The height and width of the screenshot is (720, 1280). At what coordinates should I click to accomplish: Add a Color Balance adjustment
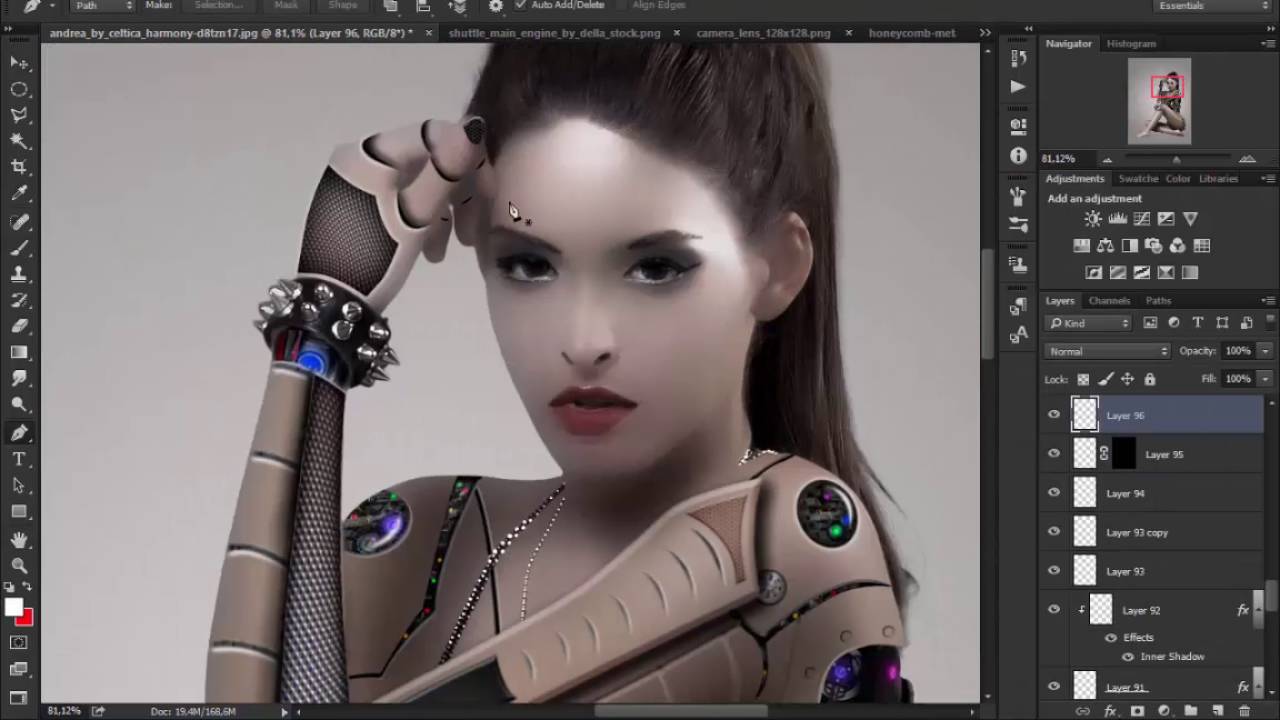coord(1105,245)
